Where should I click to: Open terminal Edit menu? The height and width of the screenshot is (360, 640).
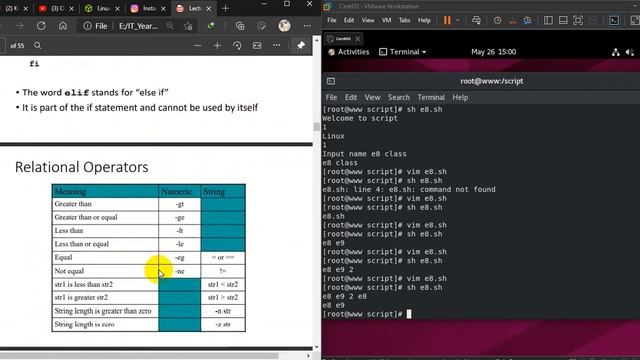351,97
